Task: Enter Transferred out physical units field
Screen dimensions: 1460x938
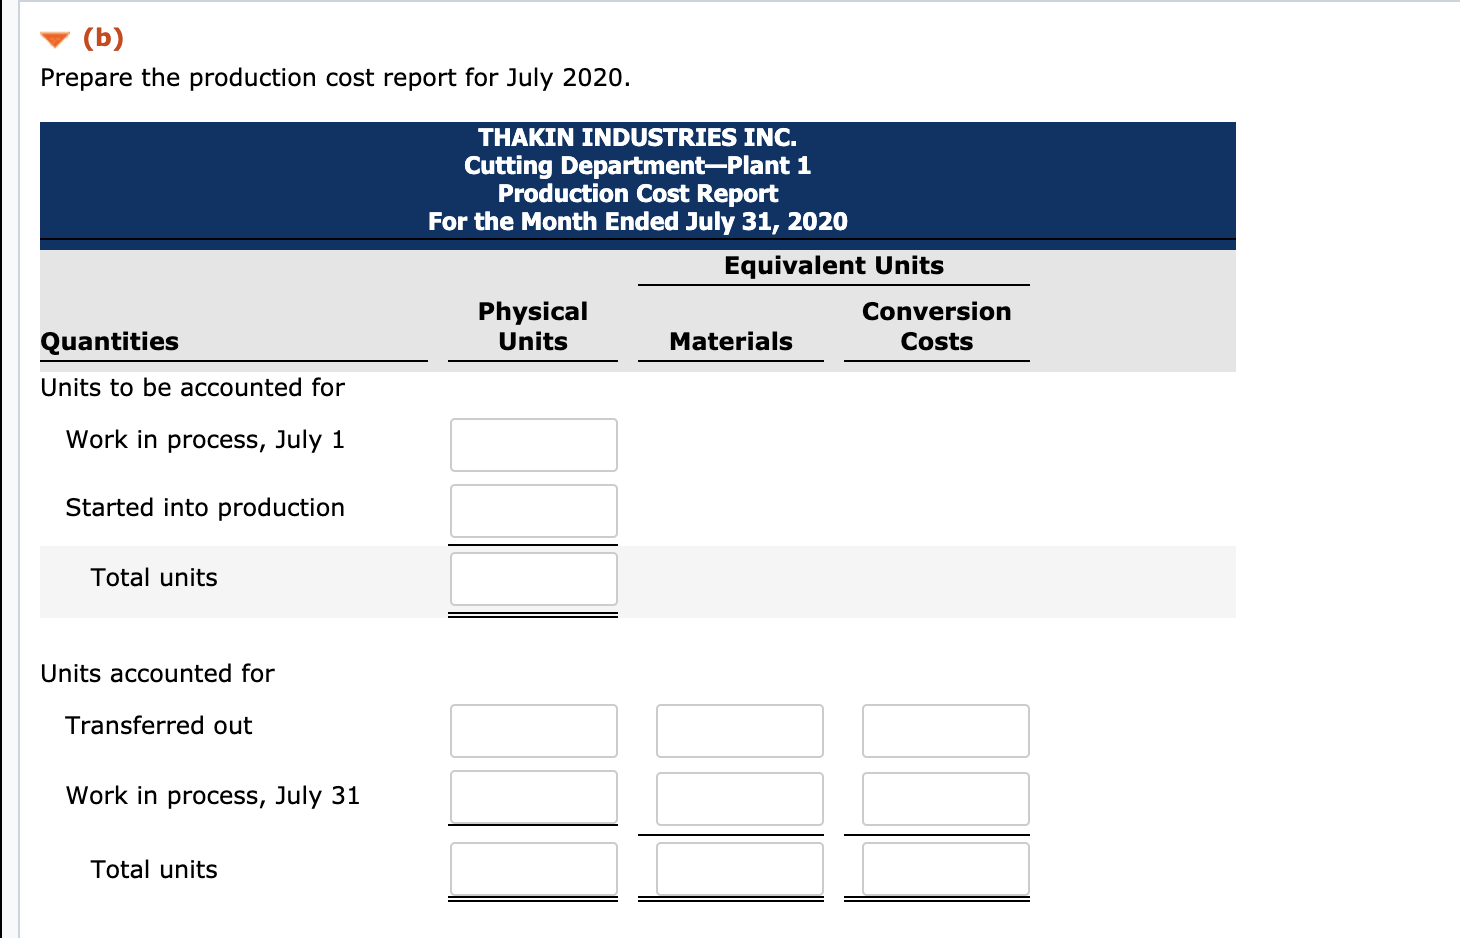Action: 533,730
